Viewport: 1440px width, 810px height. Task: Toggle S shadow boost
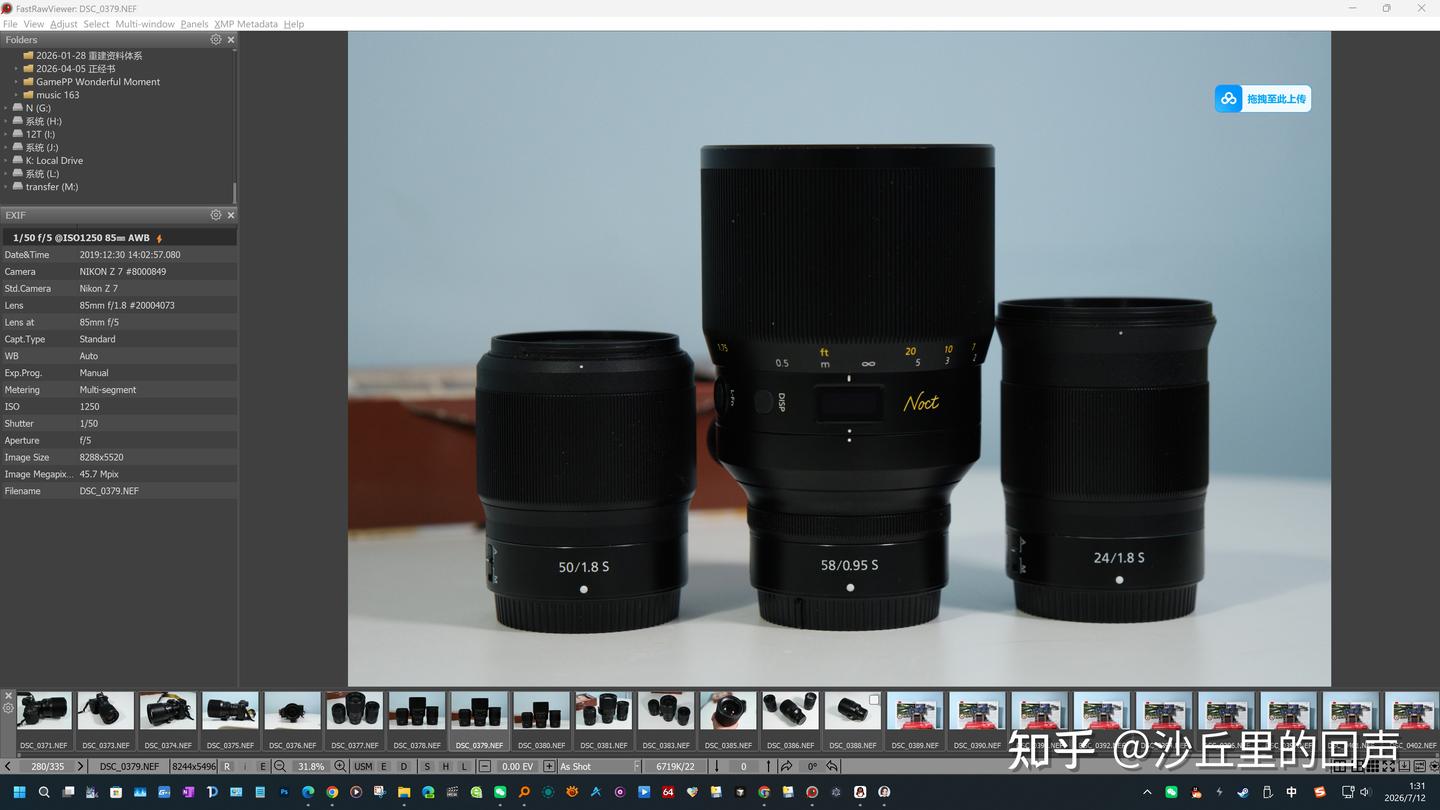tap(427, 766)
